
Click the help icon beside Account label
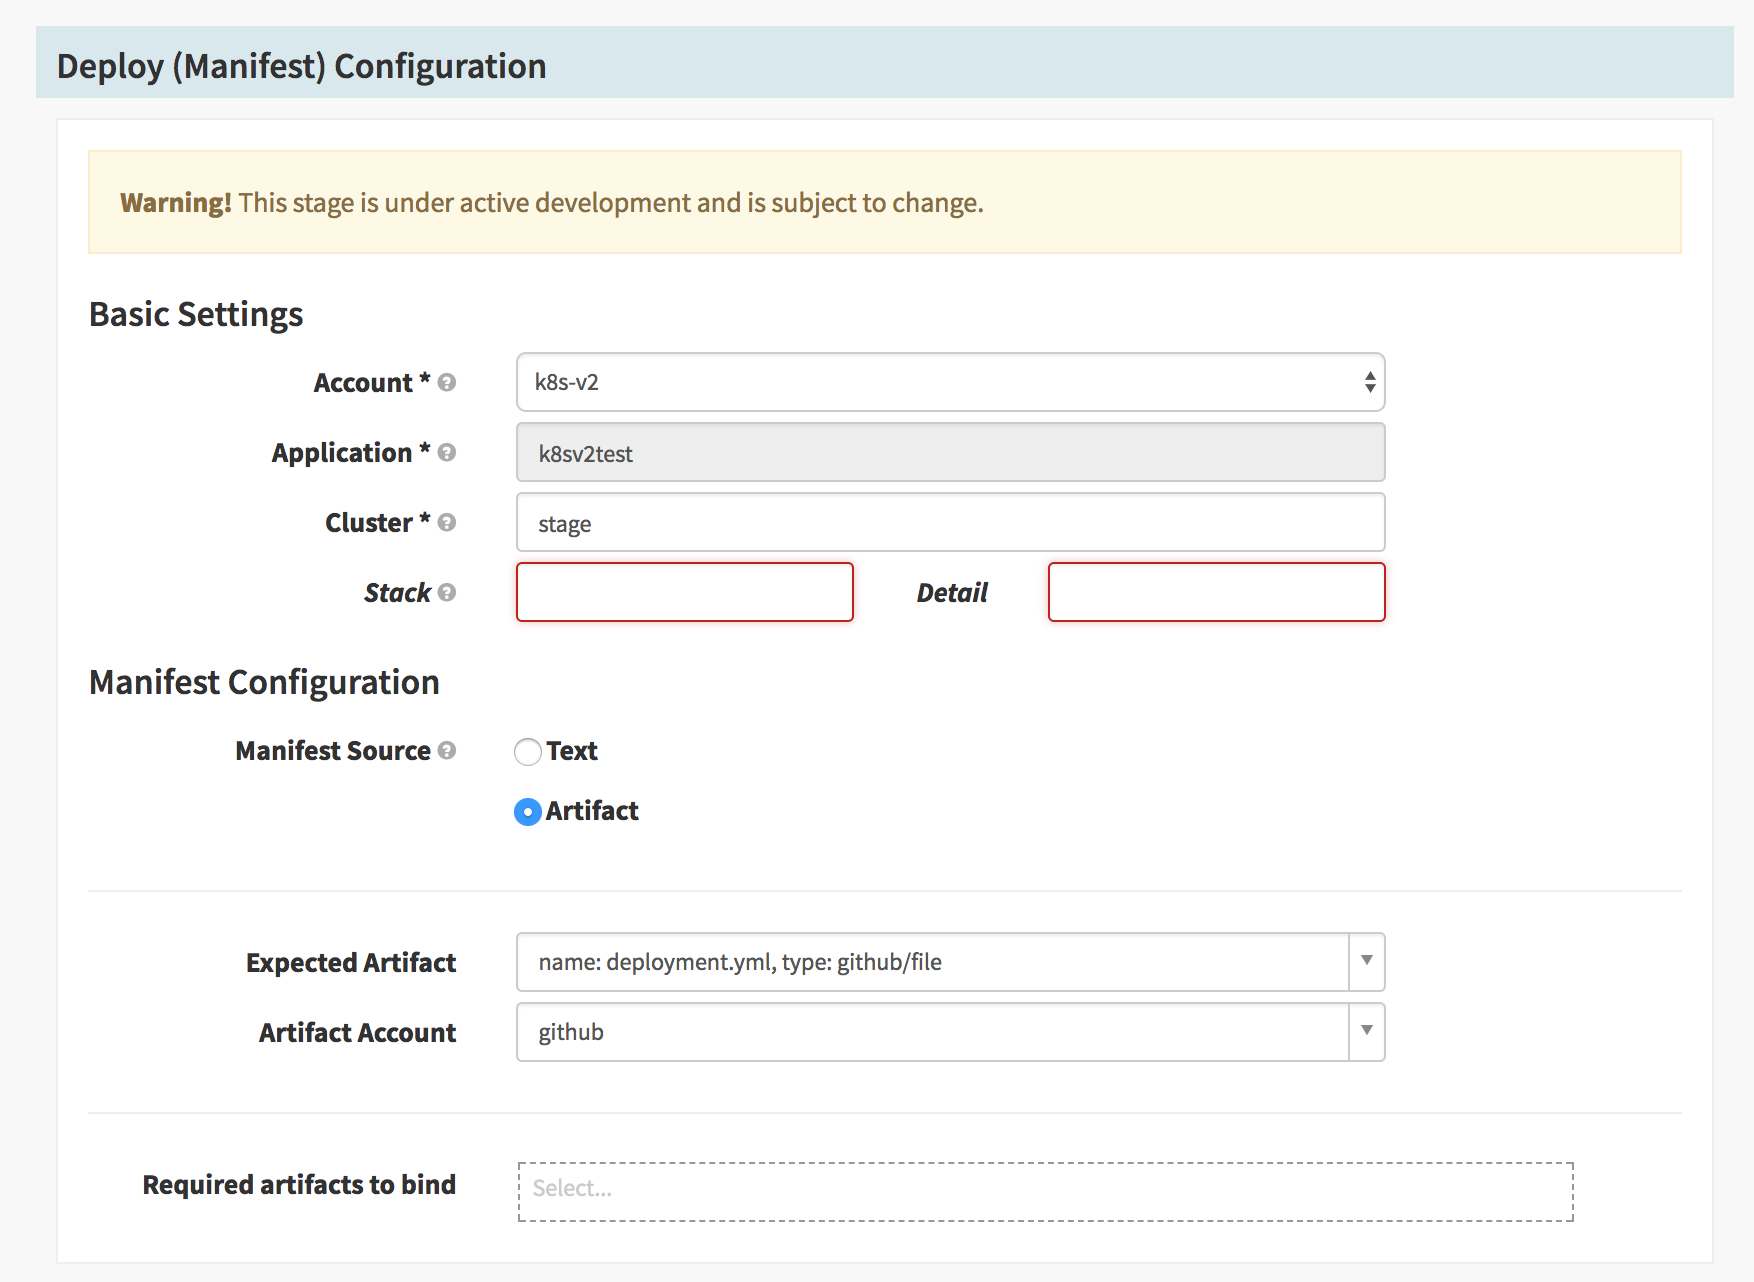click(x=447, y=382)
